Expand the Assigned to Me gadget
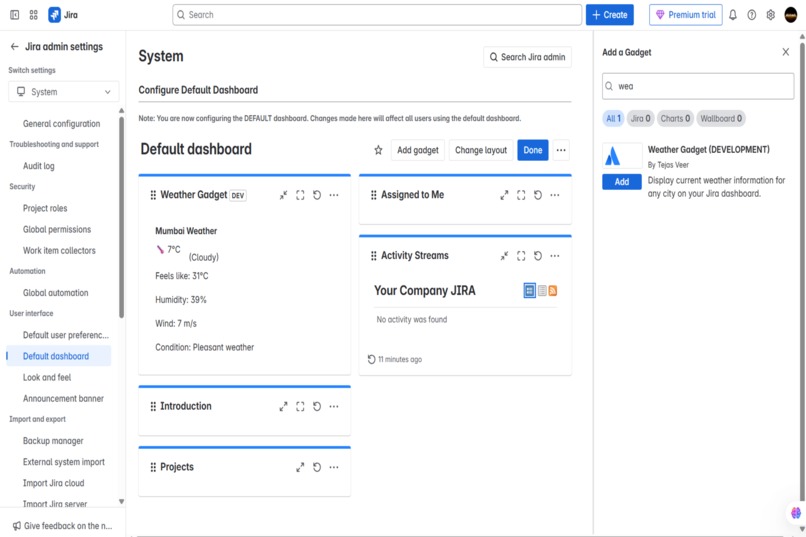Viewport: 806px width, 537px height. point(504,195)
